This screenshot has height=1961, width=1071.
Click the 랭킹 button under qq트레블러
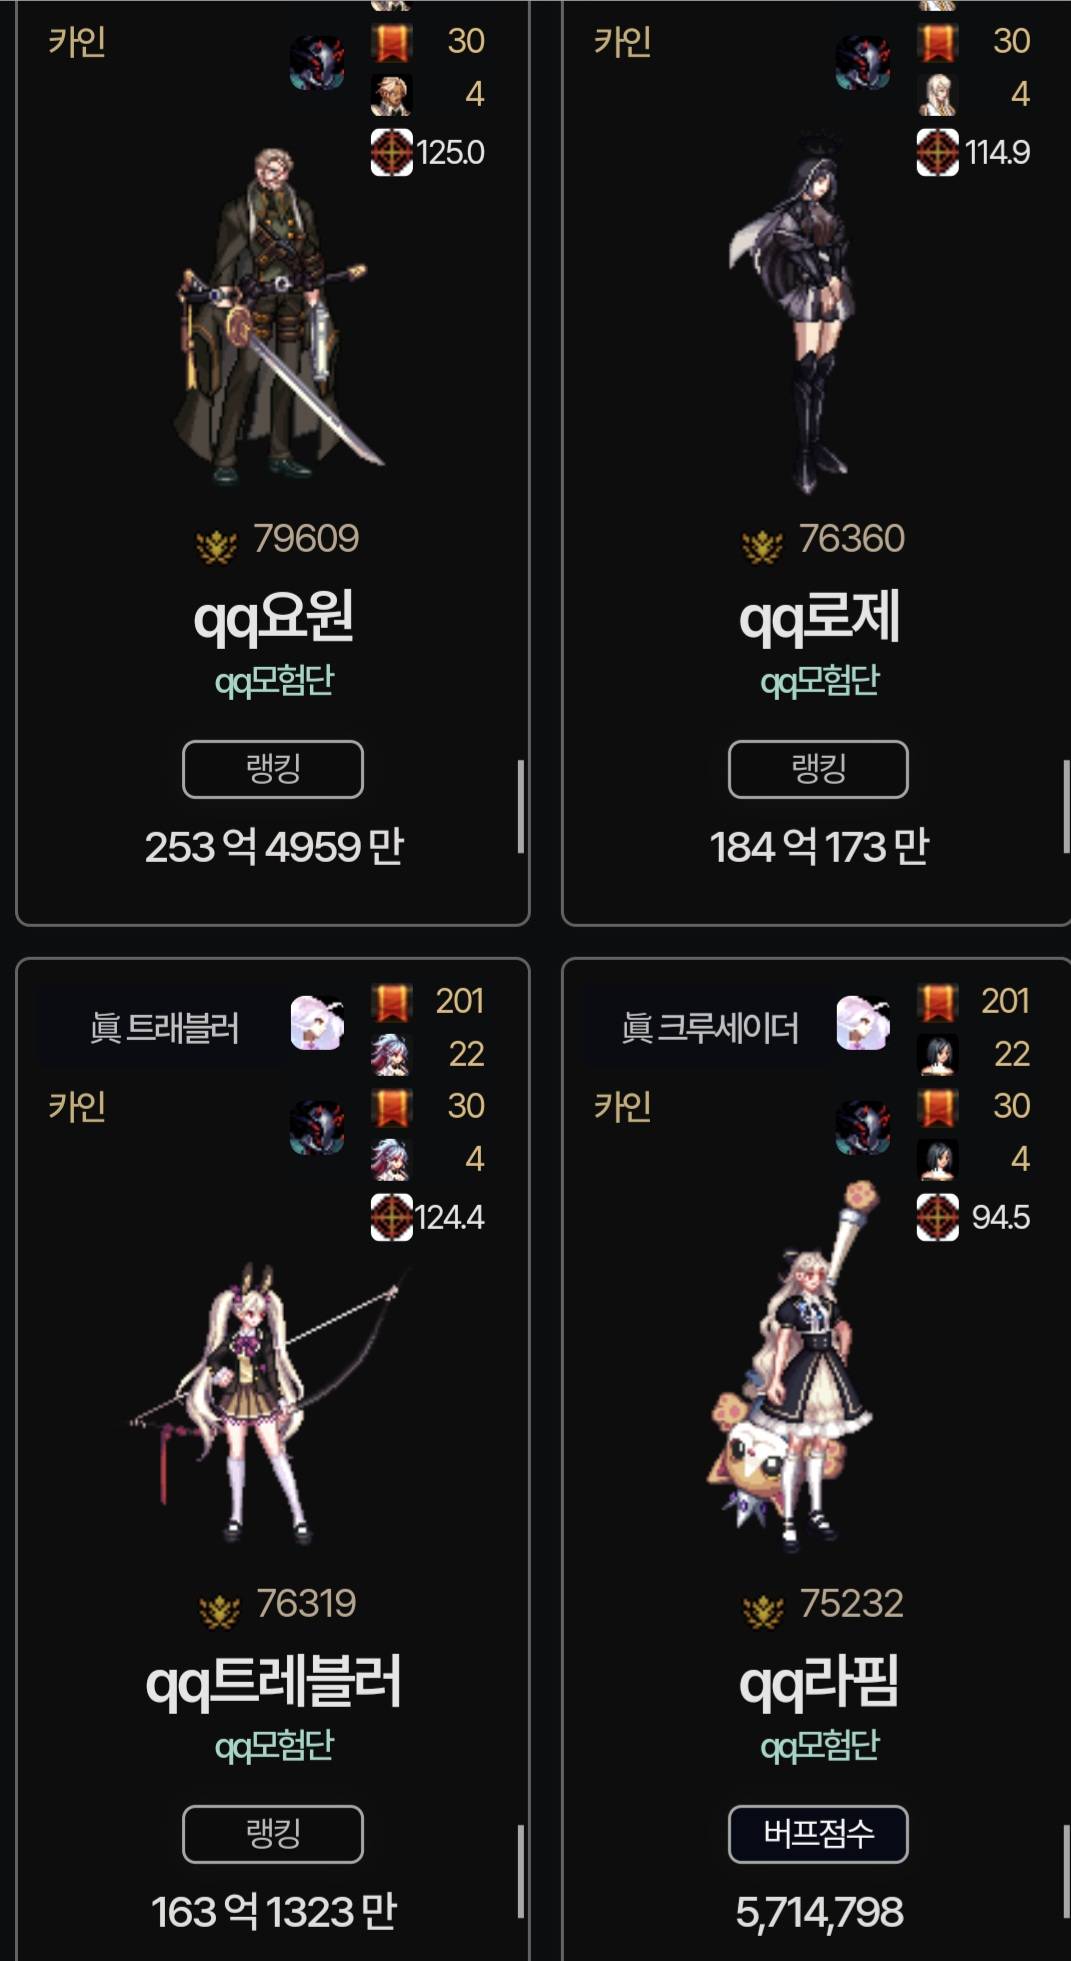[x=273, y=1834]
